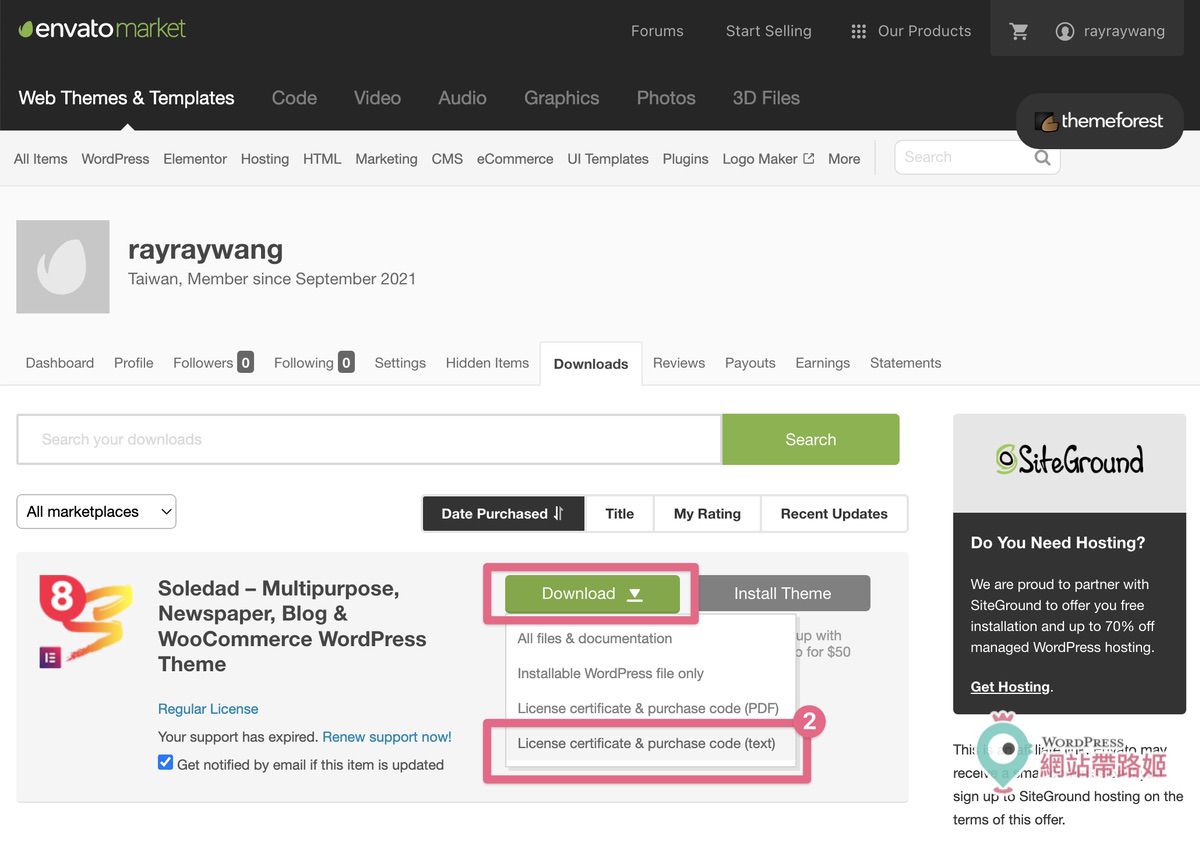
Task: Open the Hidden Items tab
Action: tap(487, 363)
